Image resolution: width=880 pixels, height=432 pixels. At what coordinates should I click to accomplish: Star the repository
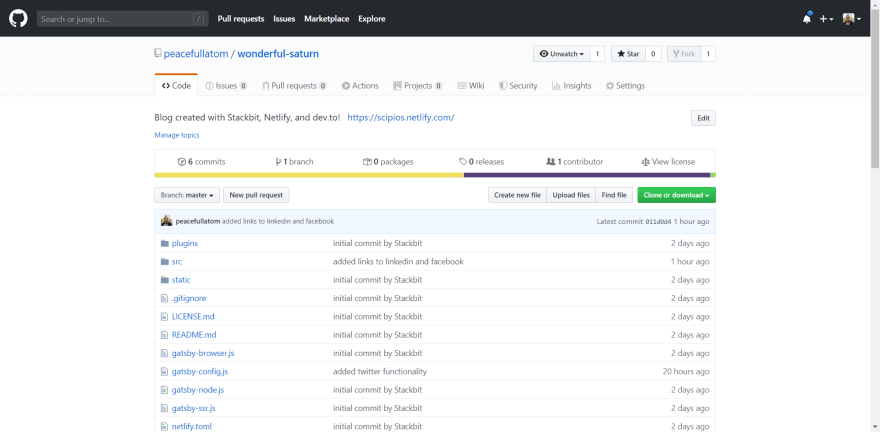[628, 54]
